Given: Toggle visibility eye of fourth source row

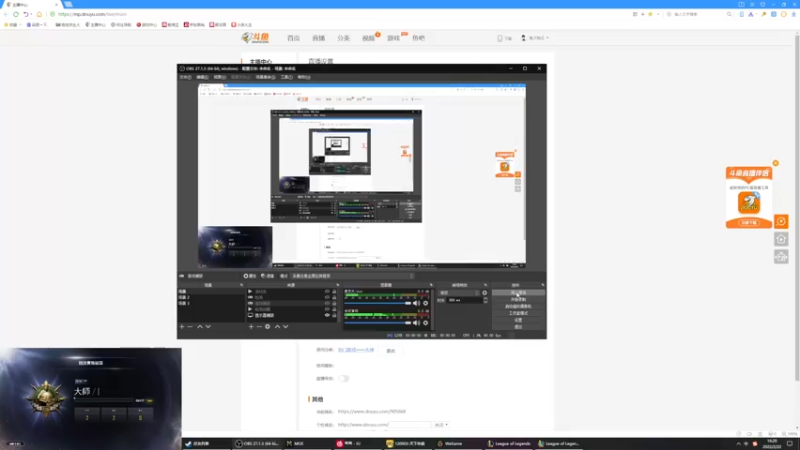Looking at the screenshot, I should (327, 309).
